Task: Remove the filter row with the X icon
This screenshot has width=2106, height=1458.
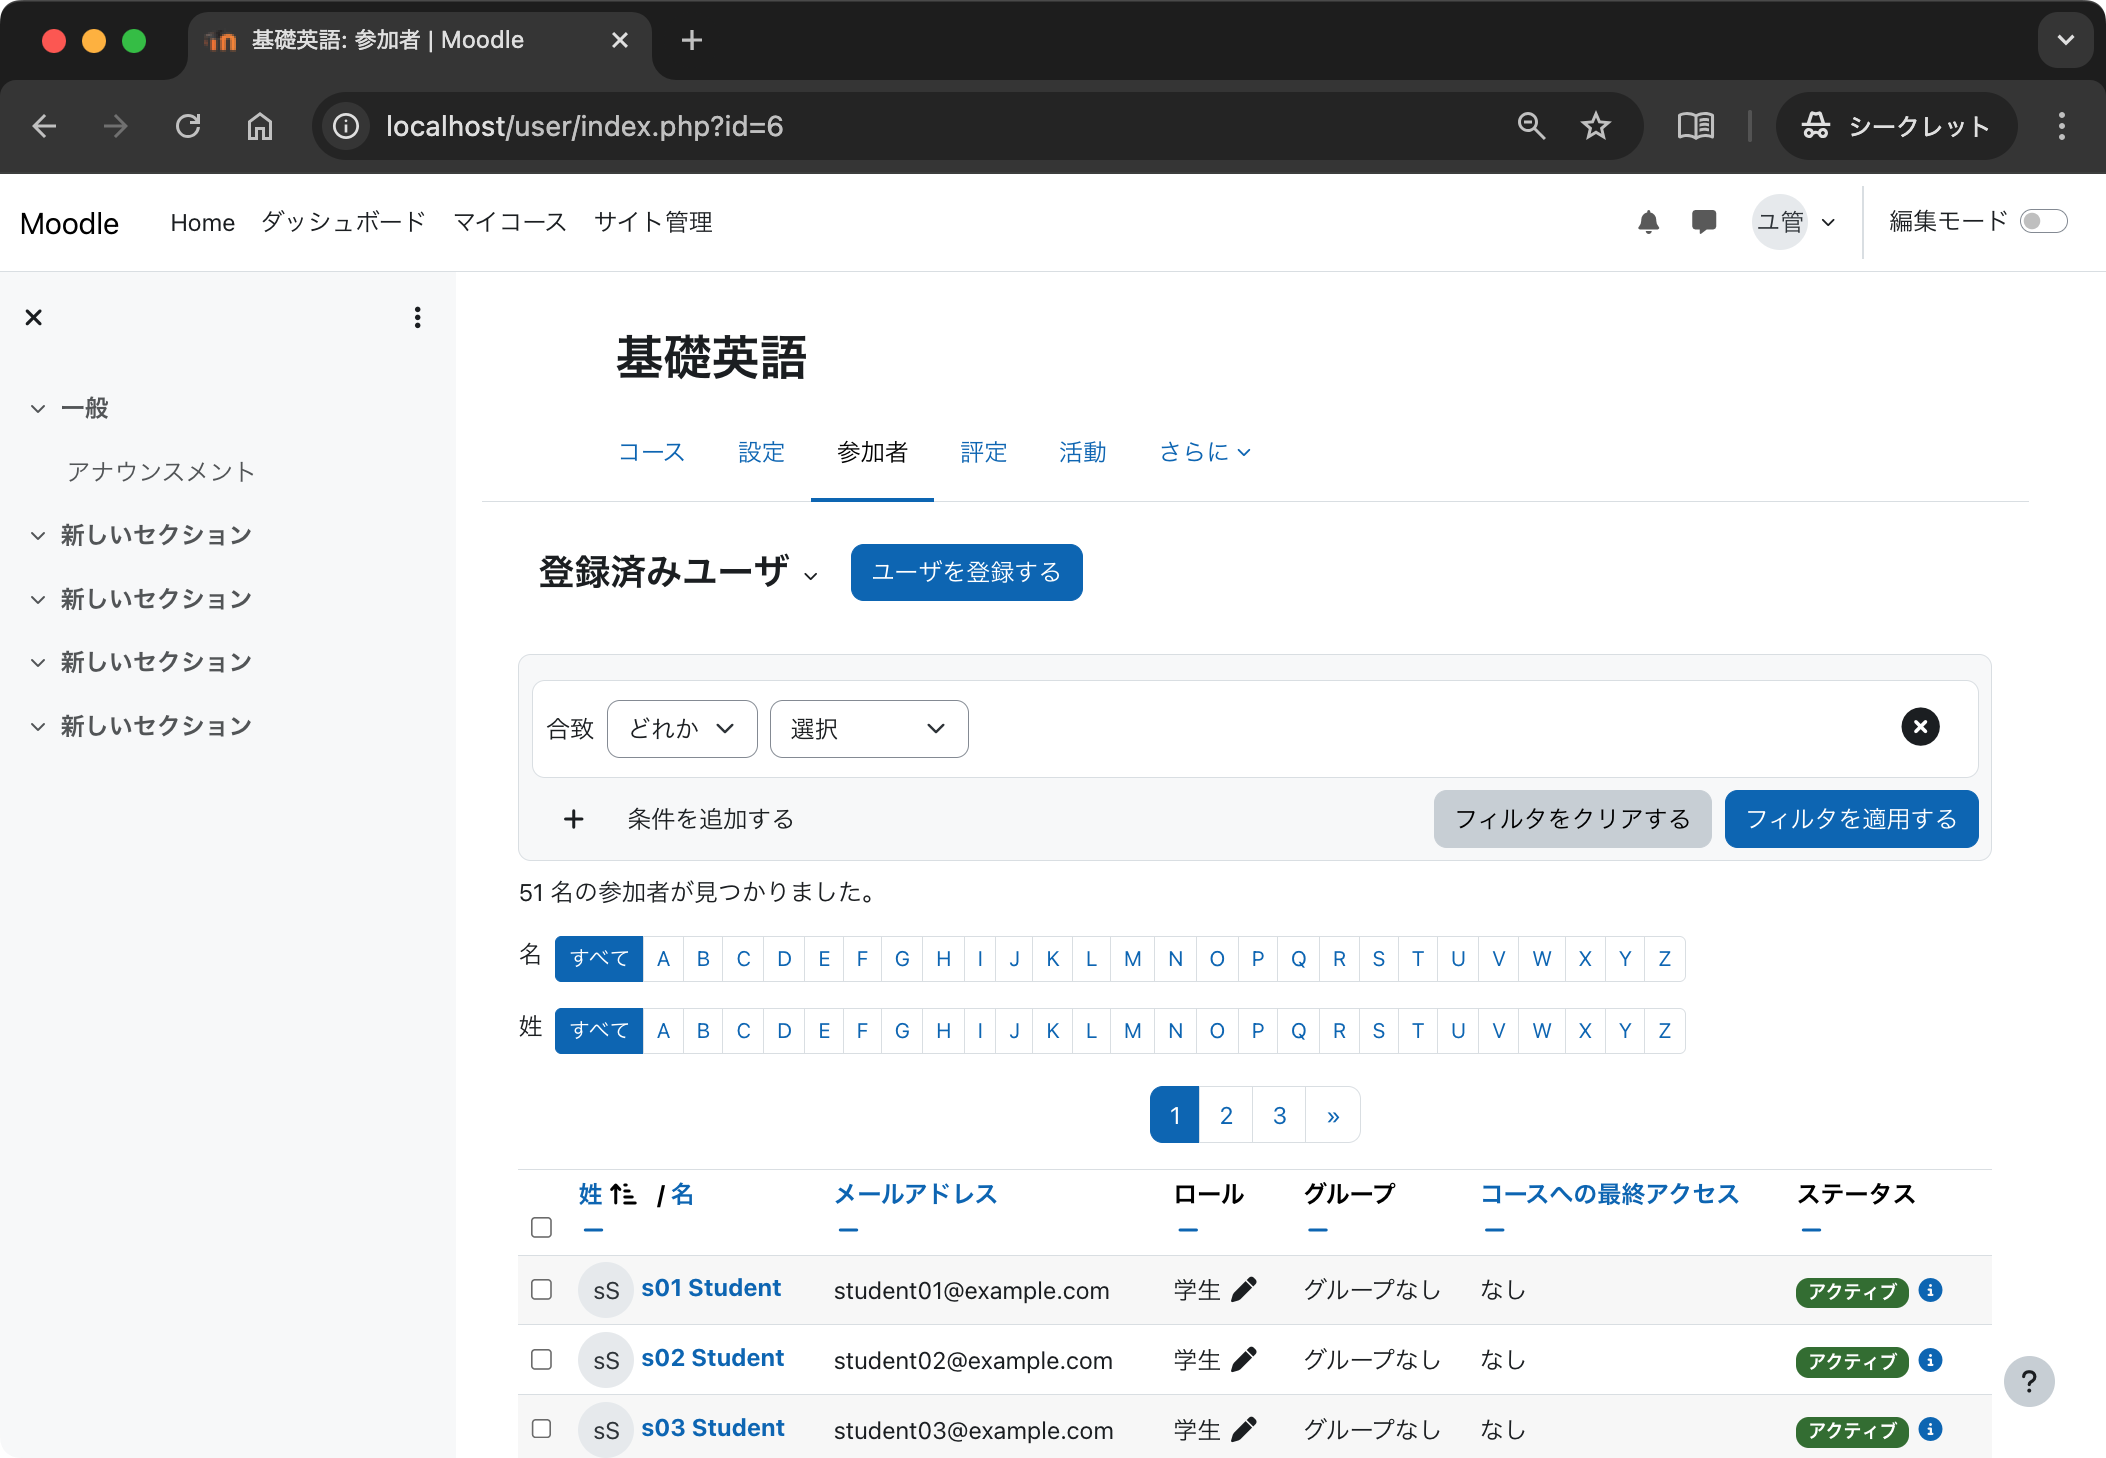Action: (1919, 727)
